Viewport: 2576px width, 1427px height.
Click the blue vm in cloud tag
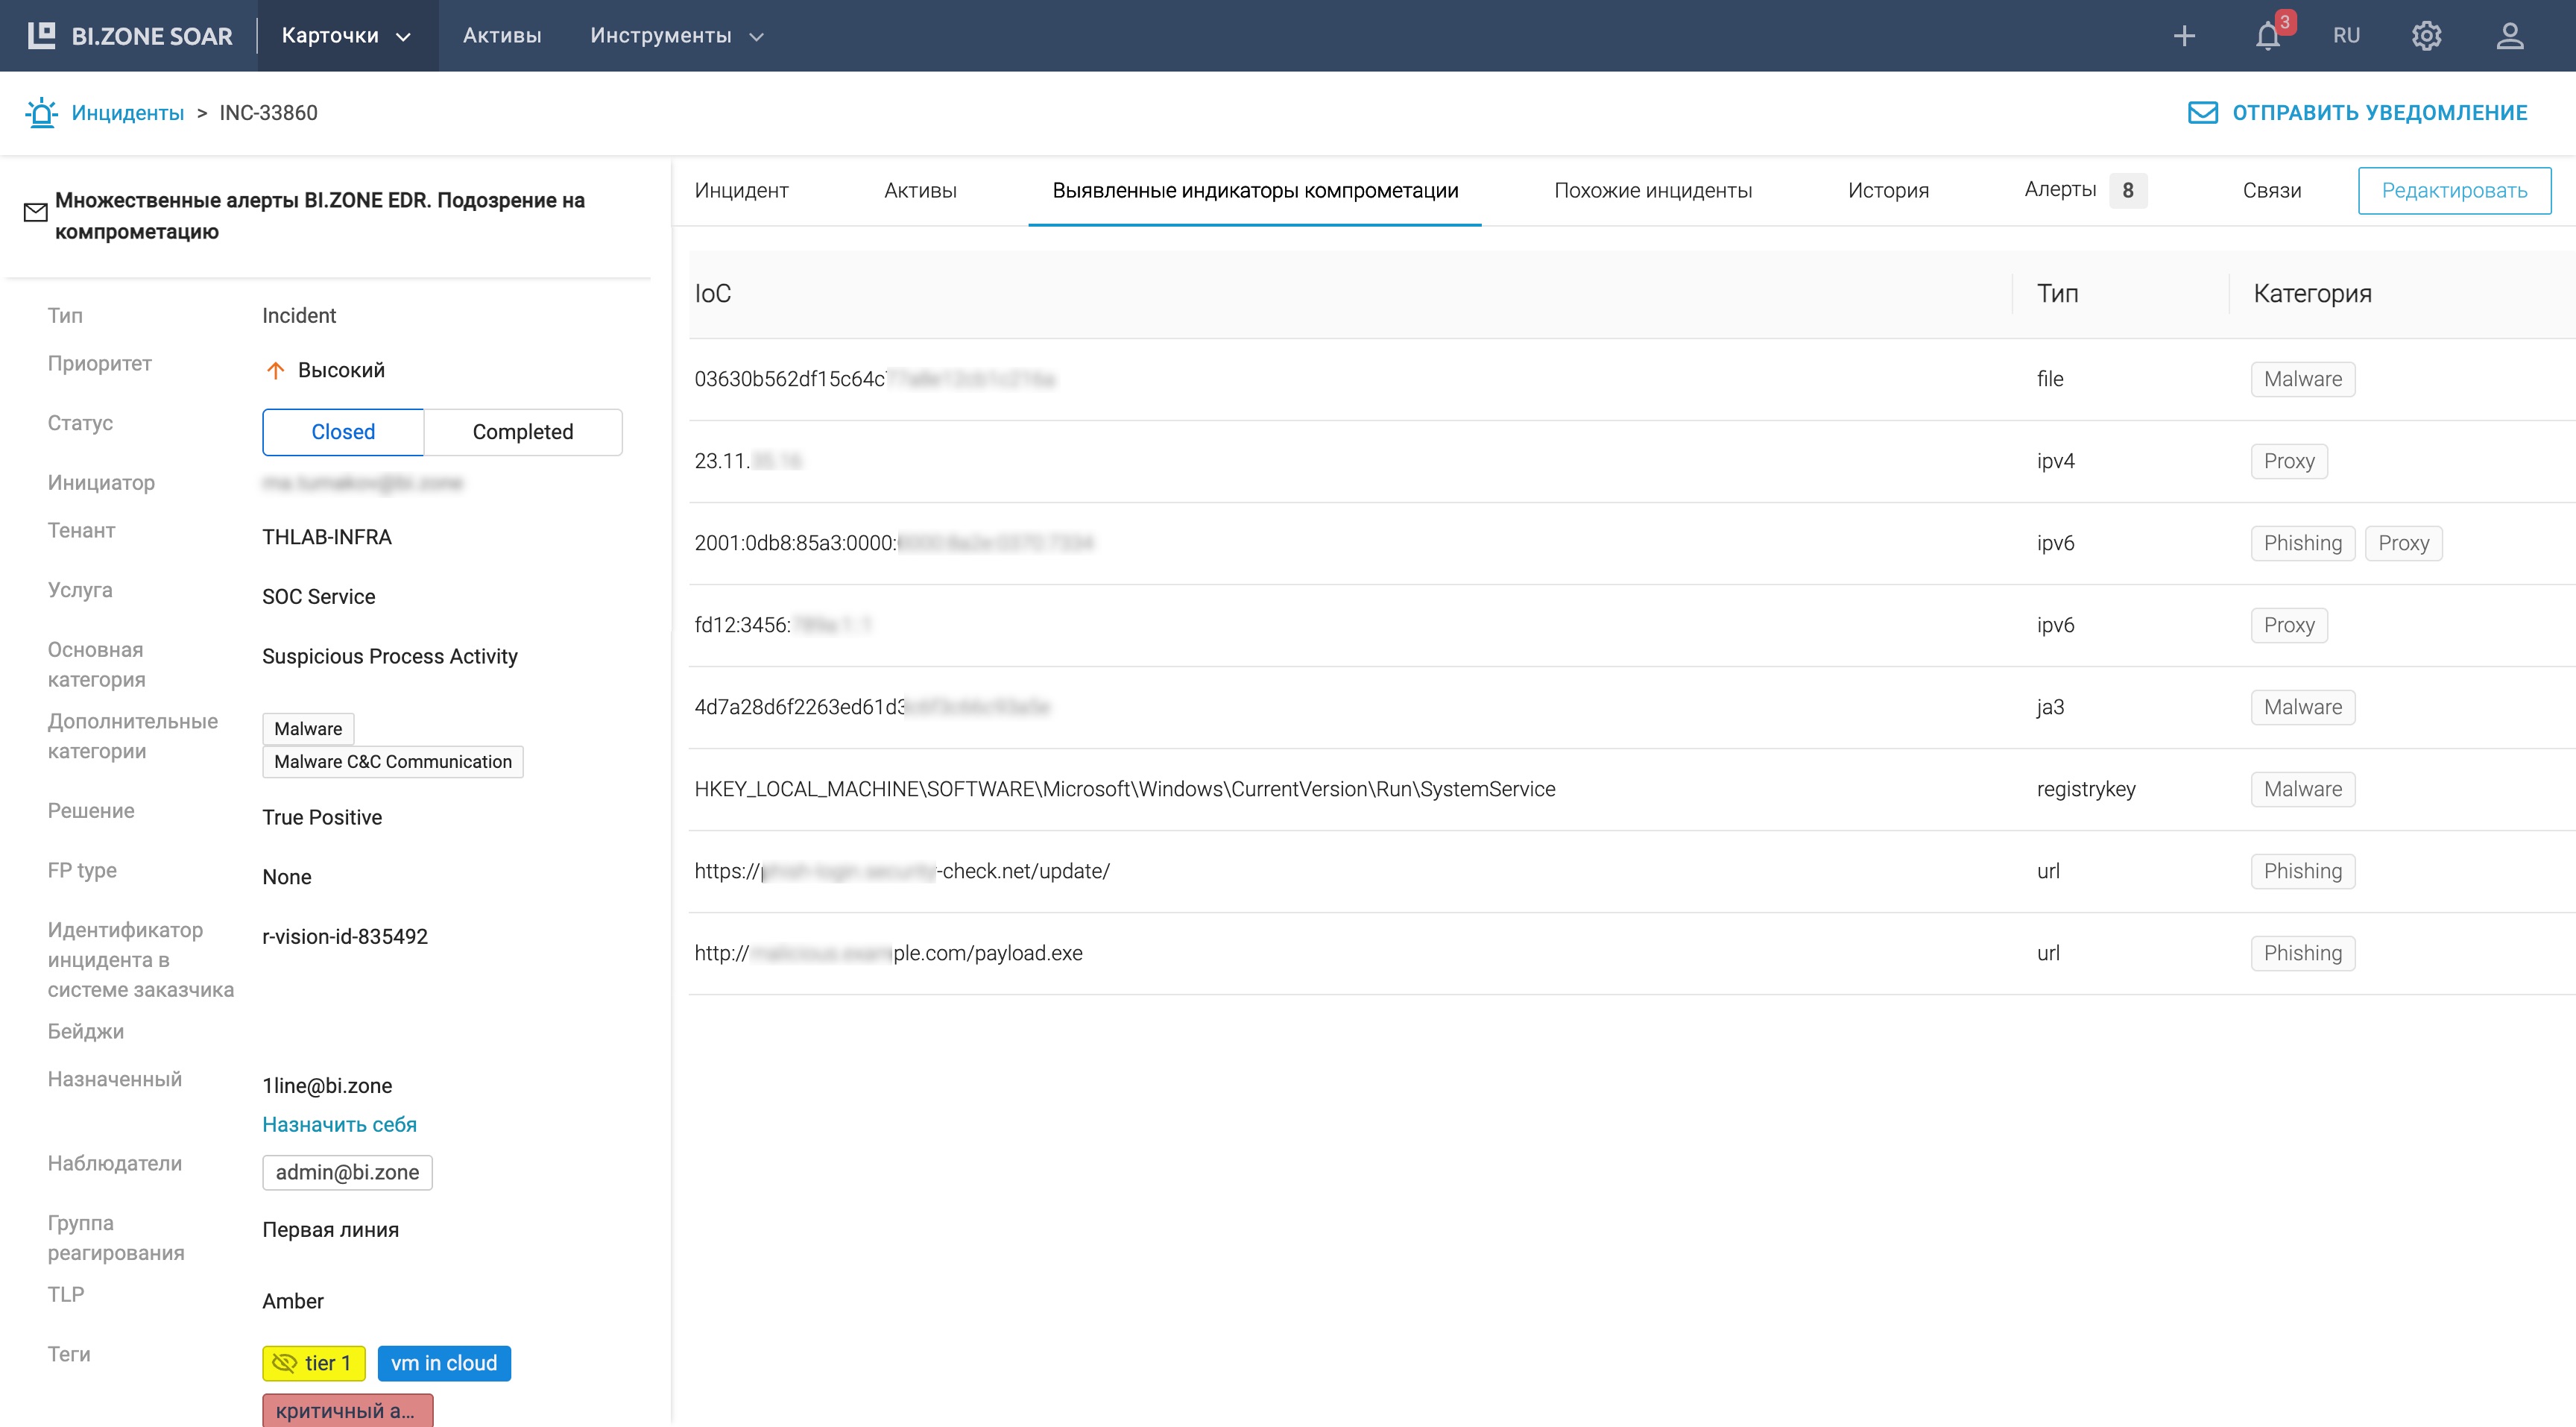click(444, 1363)
